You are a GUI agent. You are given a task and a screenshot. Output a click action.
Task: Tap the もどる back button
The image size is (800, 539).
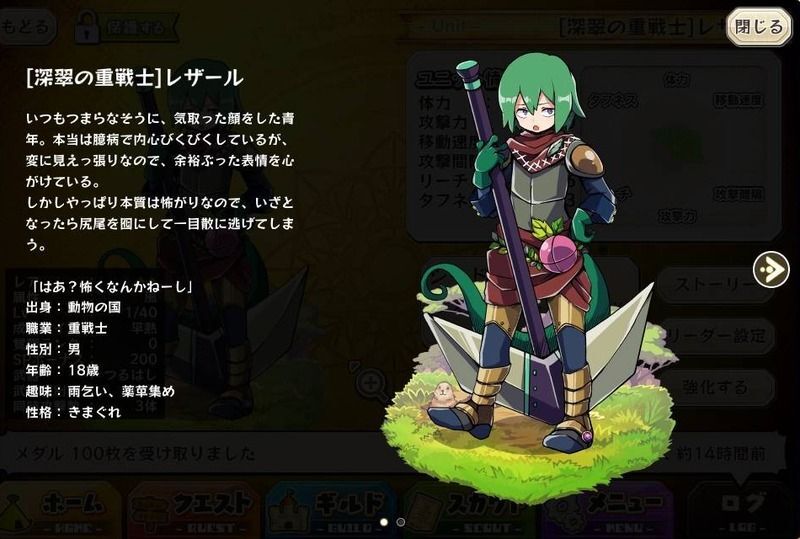pos(27,26)
